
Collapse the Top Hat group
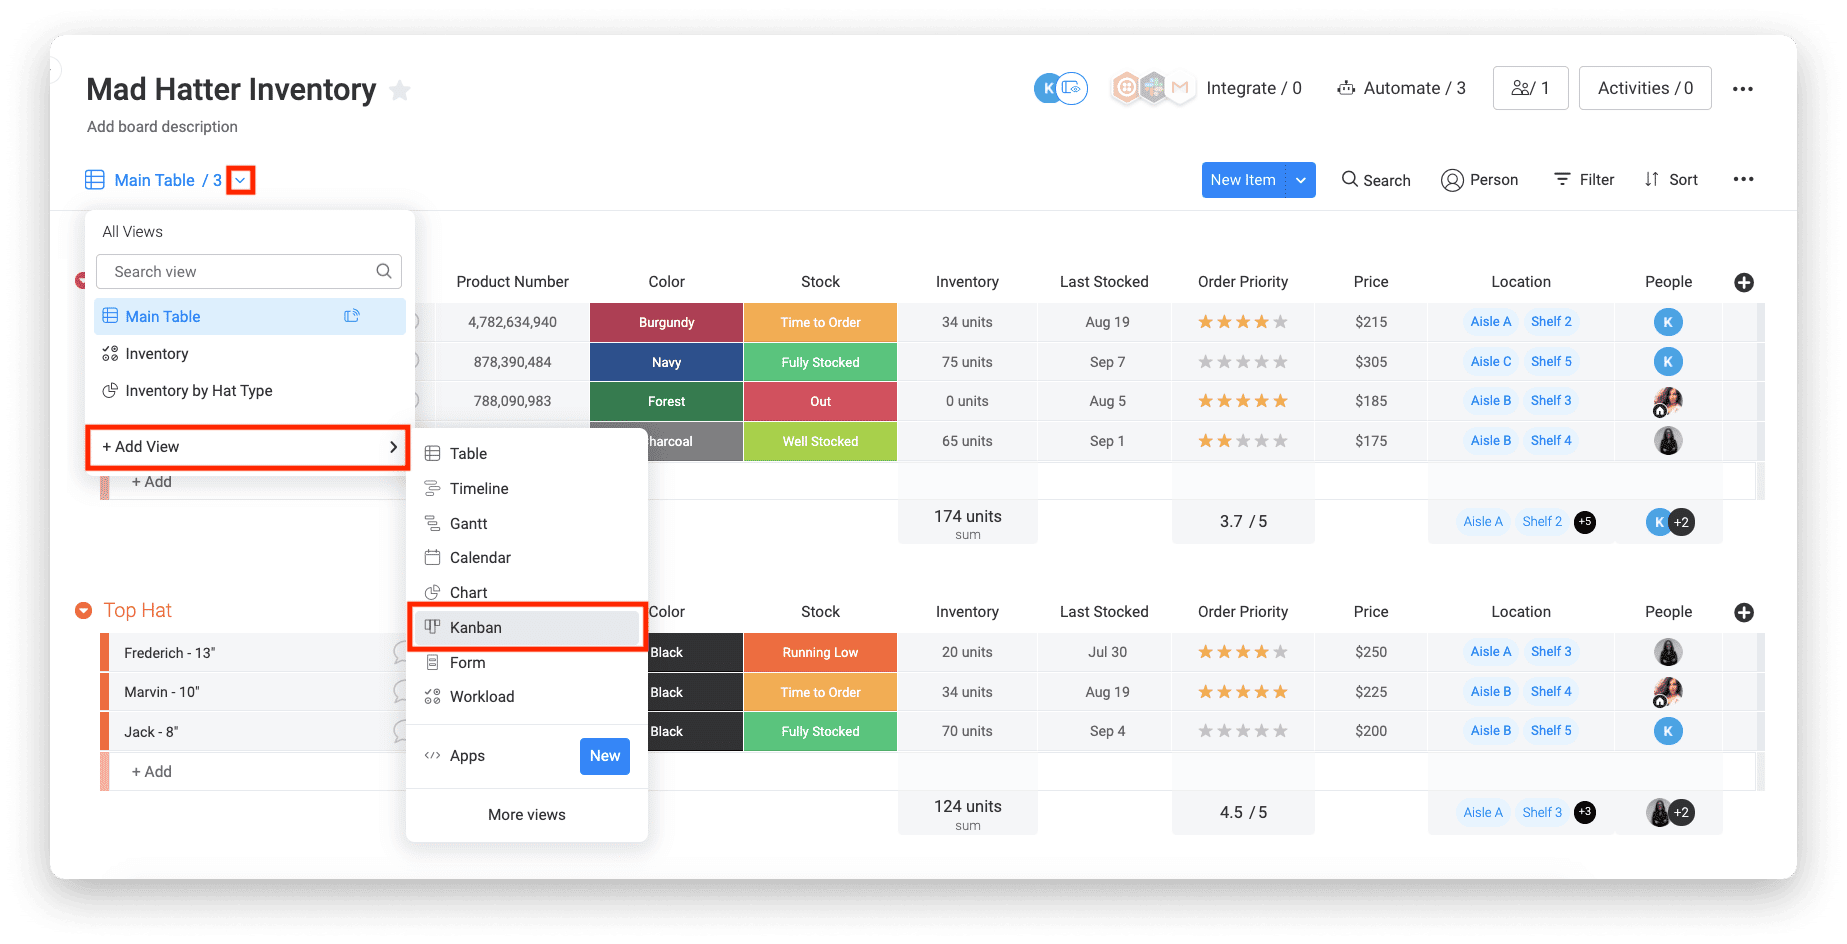point(84,611)
